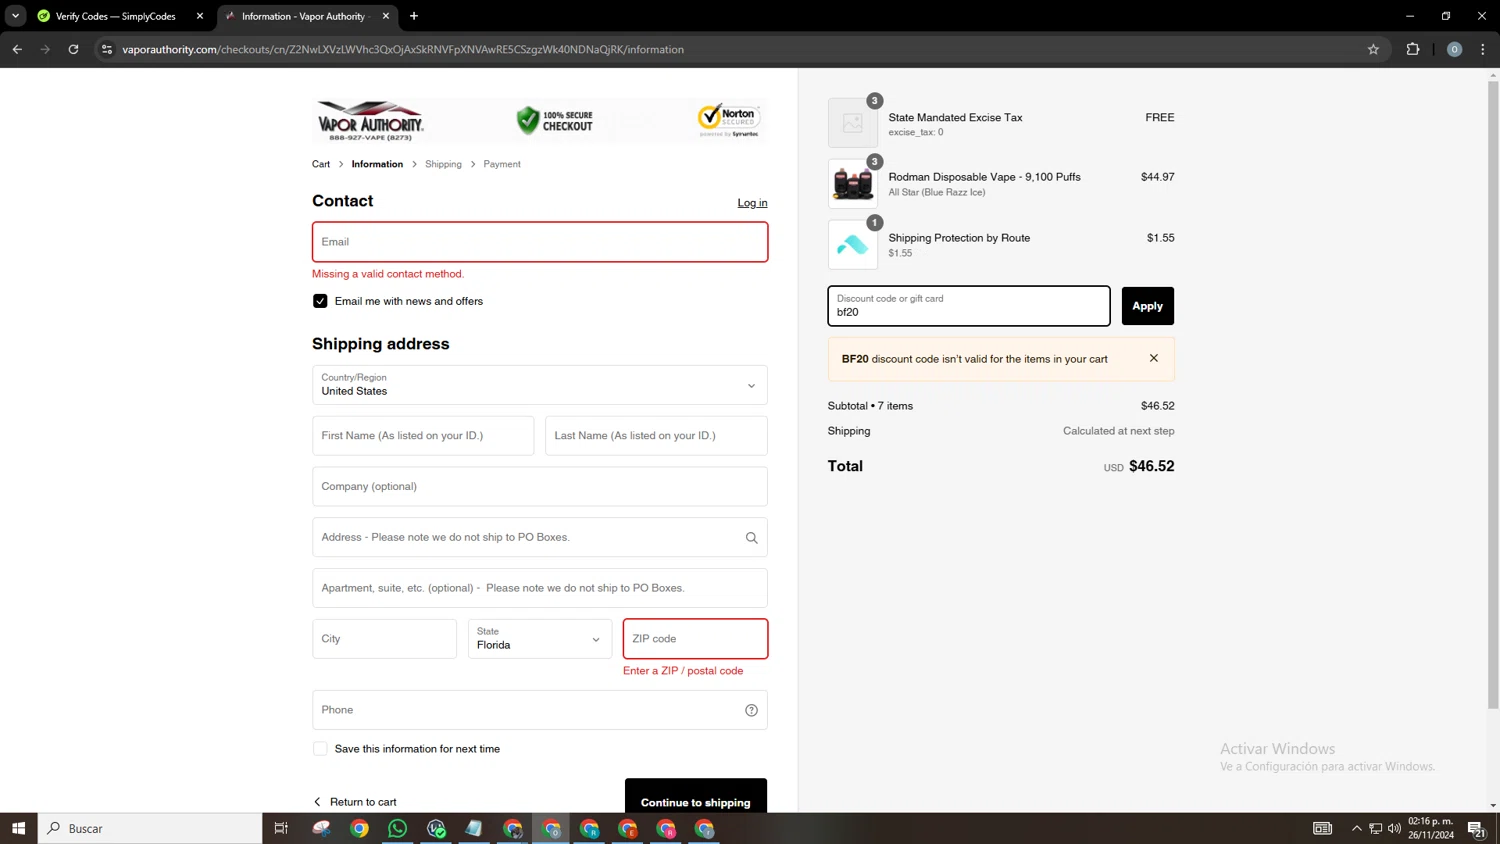
Task: Click the Norton Secured badge
Action: (729, 120)
